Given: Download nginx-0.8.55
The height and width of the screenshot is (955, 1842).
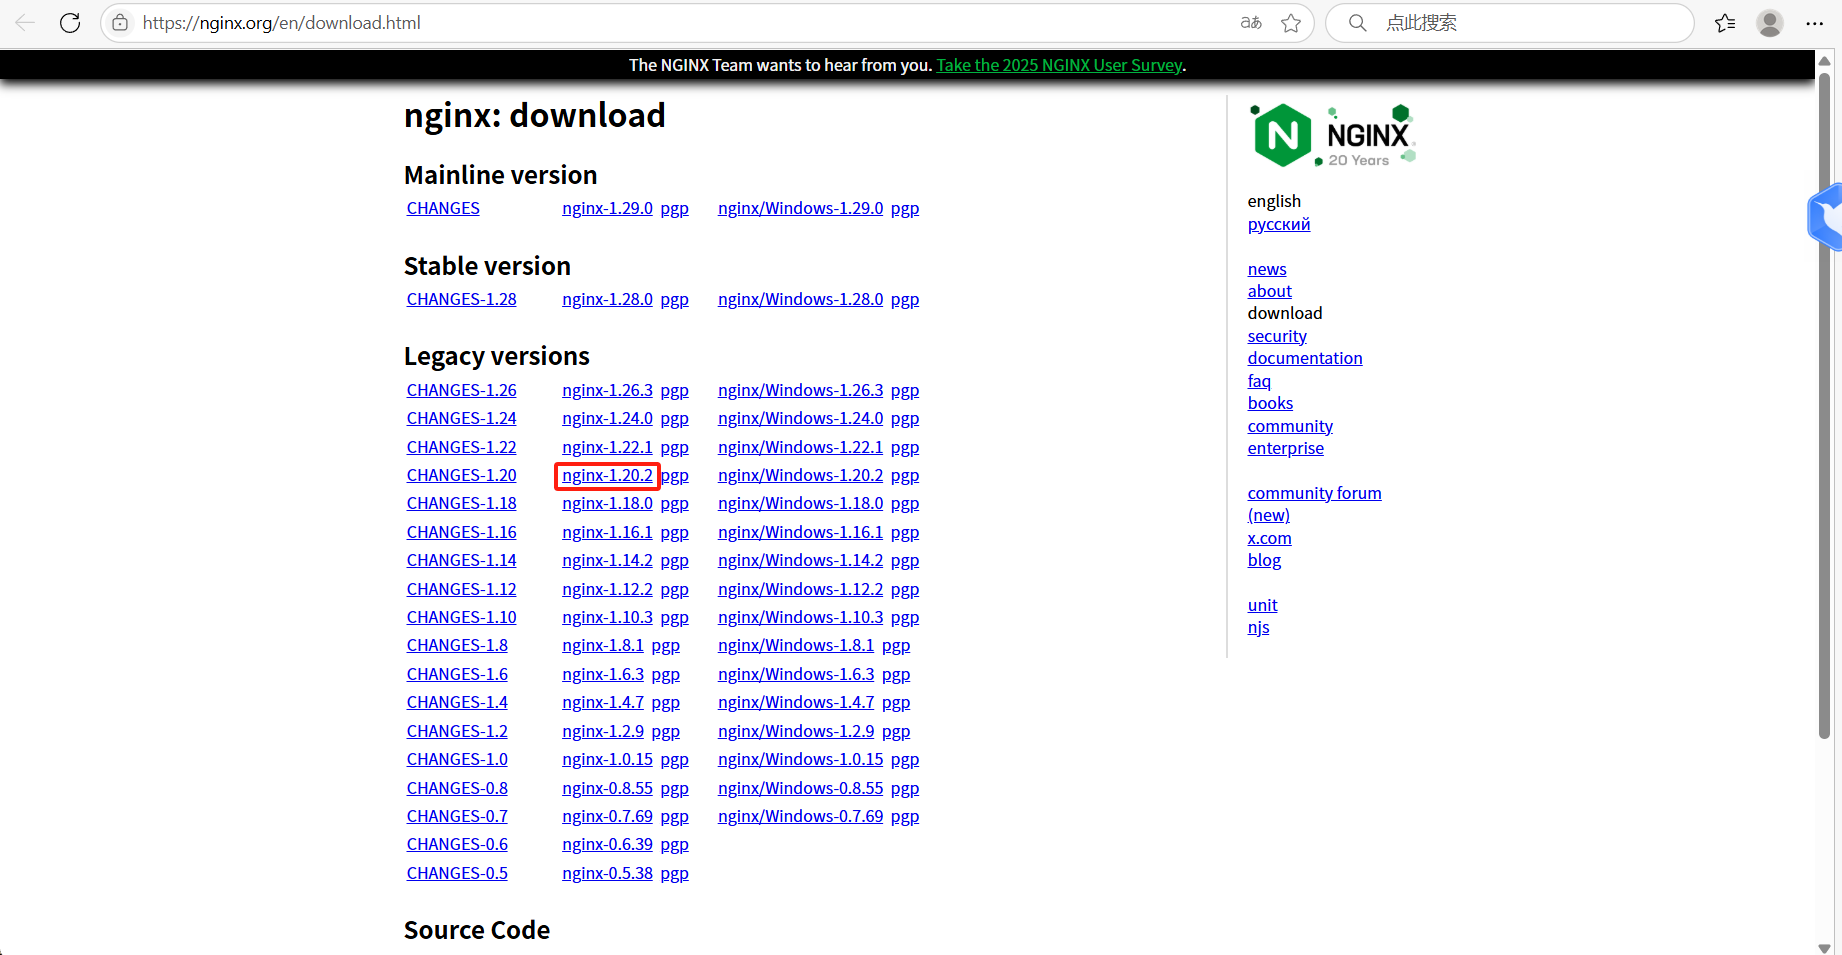Looking at the screenshot, I should (607, 788).
